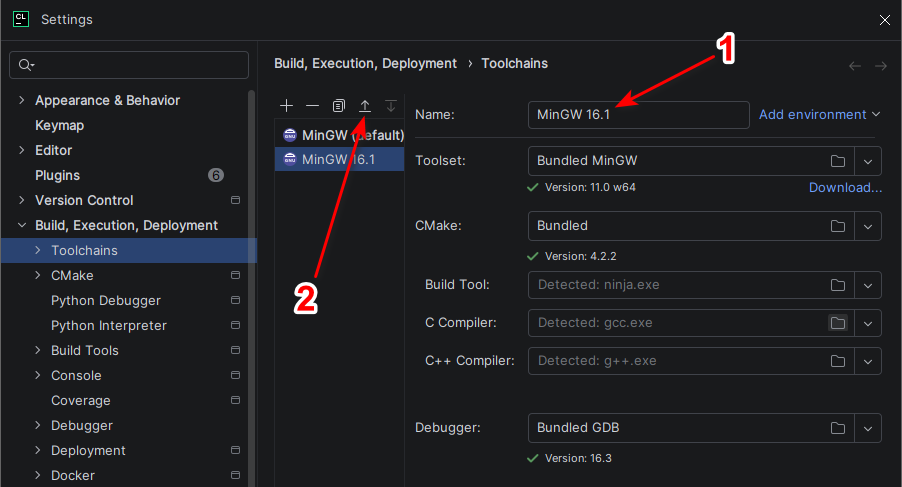902x487 pixels.
Task: Copy the selected toolchain
Action: (339, 106)
